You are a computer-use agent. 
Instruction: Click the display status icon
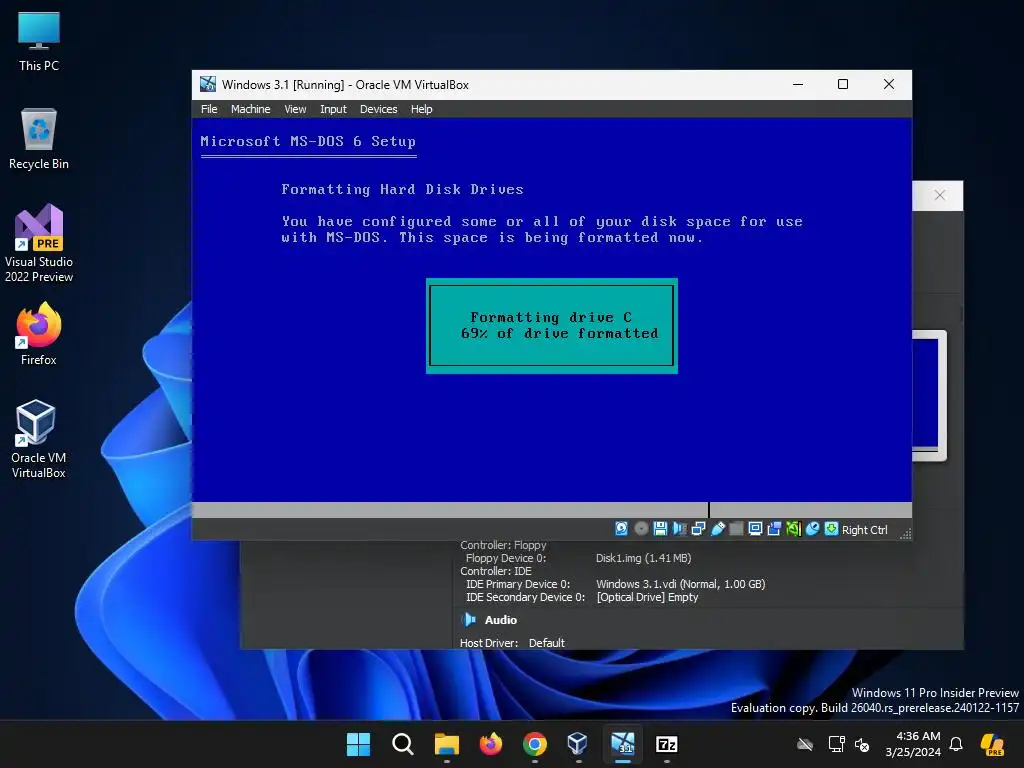tap(756, 529)
